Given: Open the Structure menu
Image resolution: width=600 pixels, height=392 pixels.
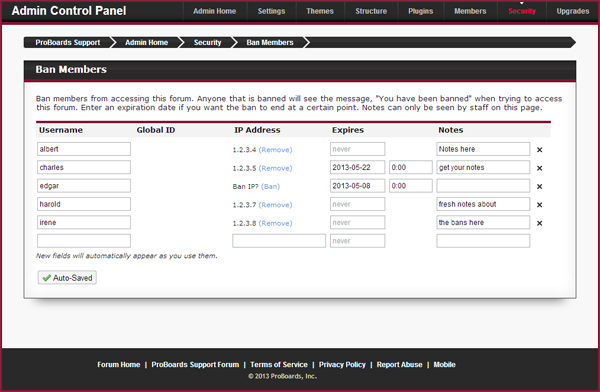Looking at the screenshot, I should 371,11.
